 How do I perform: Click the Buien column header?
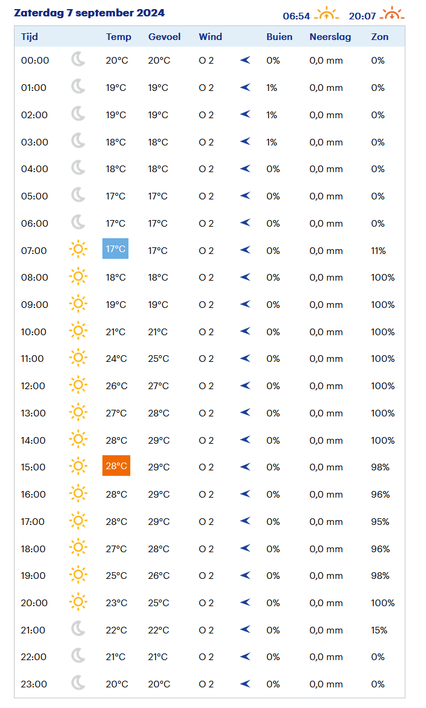279,37
